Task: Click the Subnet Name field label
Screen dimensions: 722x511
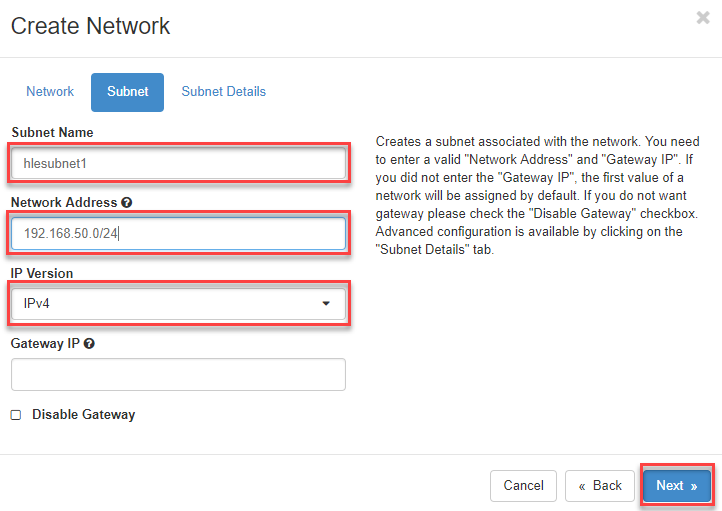Action: pos(52,132)
